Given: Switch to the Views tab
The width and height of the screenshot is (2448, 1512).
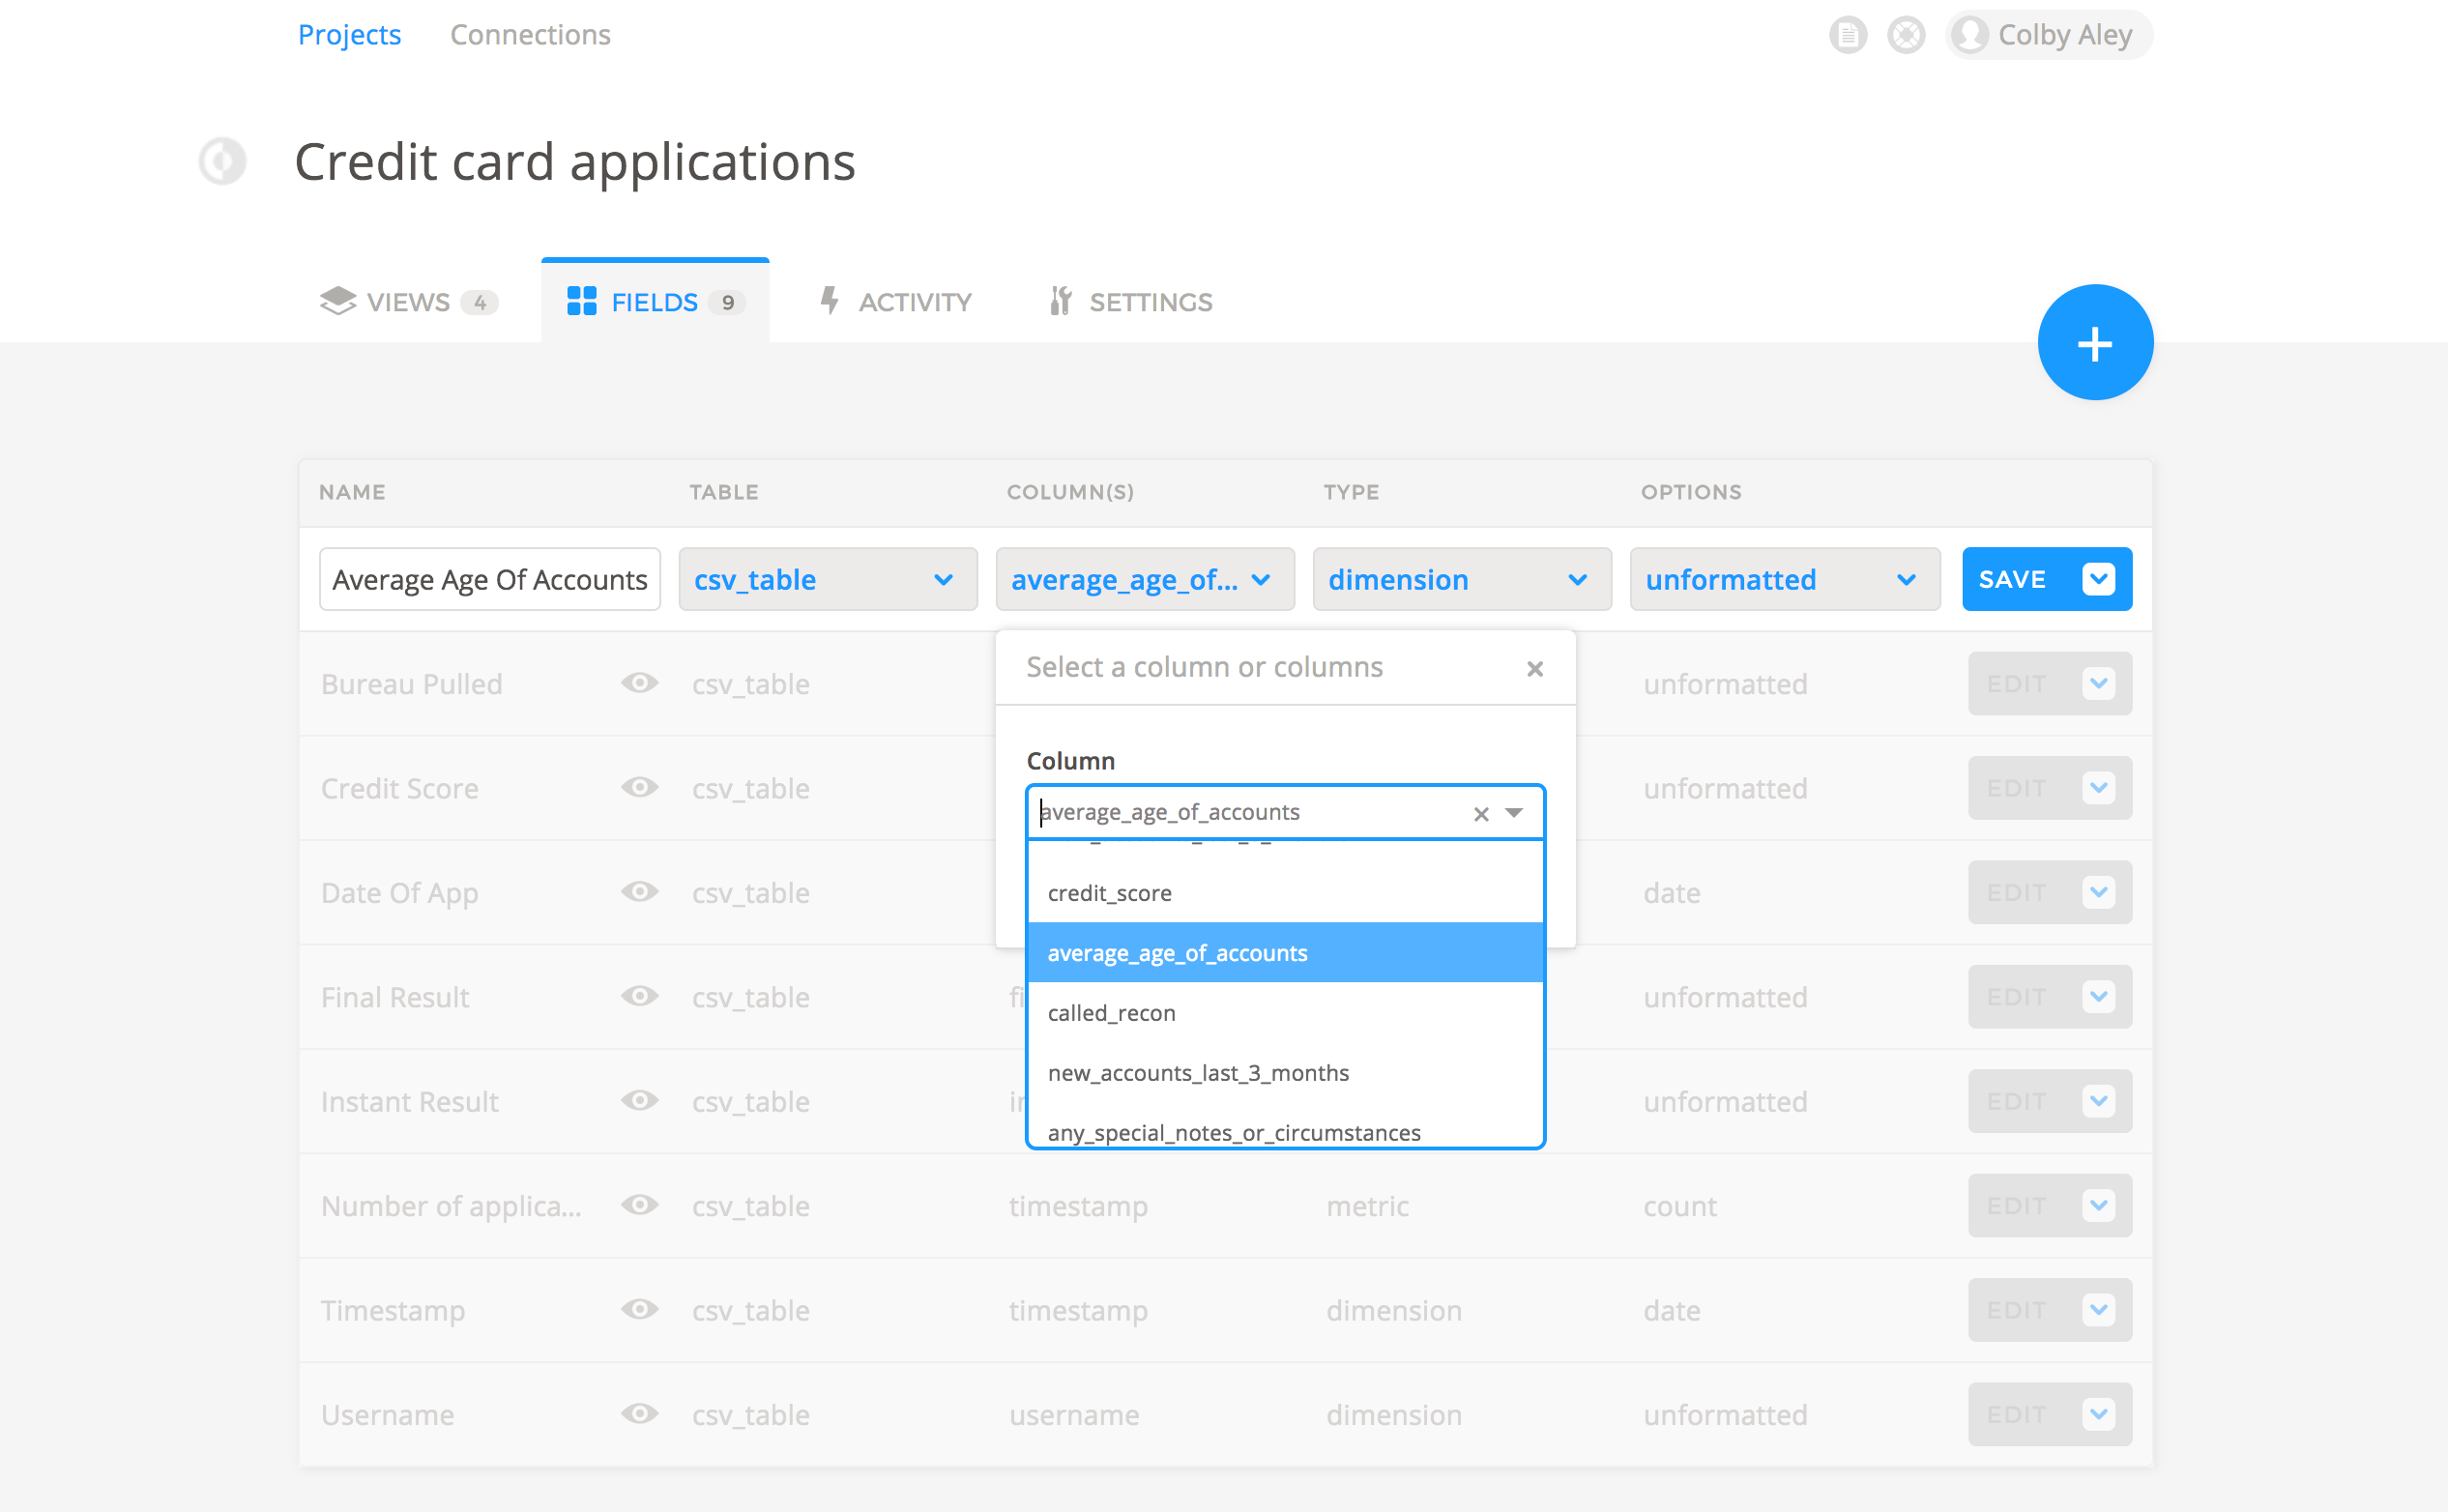Looking at the screenshot, I should point(408,302).
